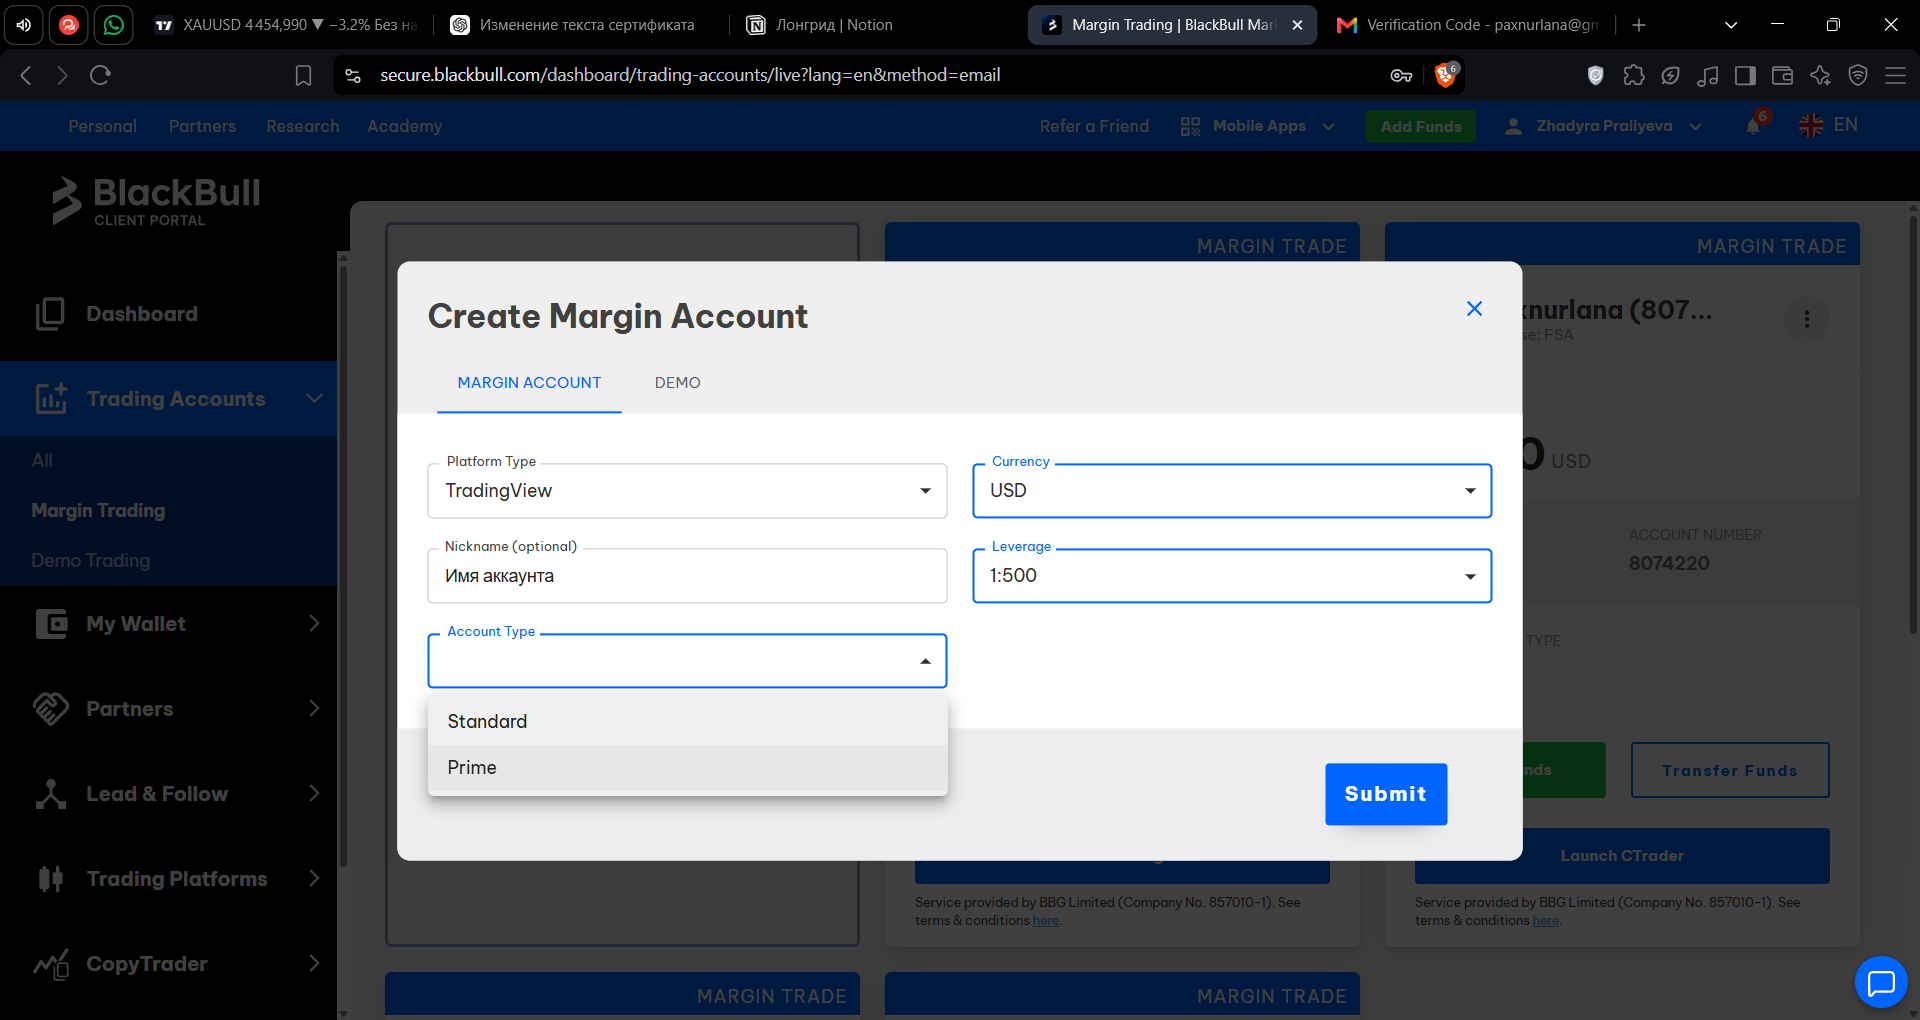Image resolution: width=1920 pixels, height=1020 pixels.
Task: Collapse the Account Type dropdown
Action: [925, 661]
